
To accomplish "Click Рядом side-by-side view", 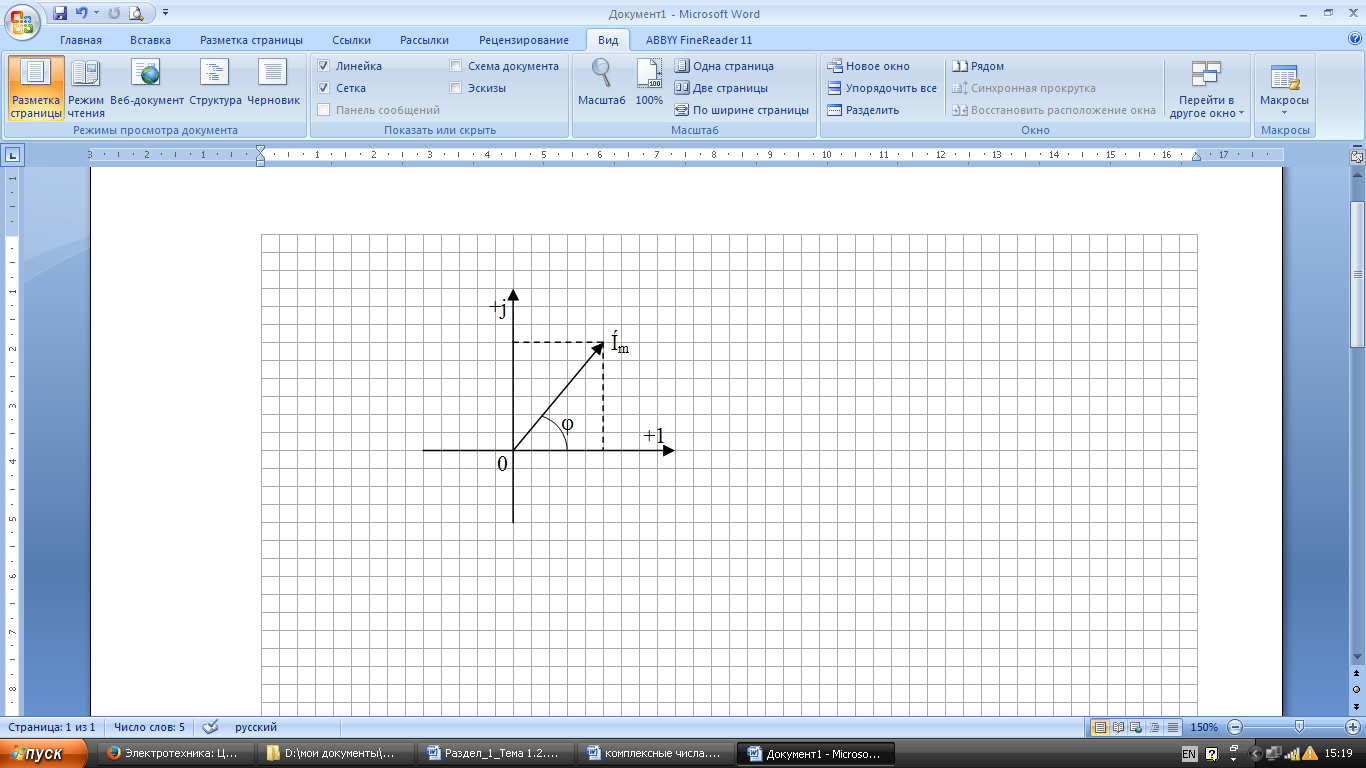I will (x=979, y=66).
